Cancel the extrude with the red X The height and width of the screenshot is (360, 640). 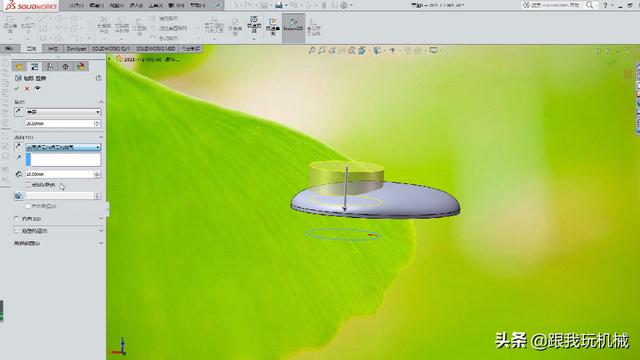[x=27, y=89]
